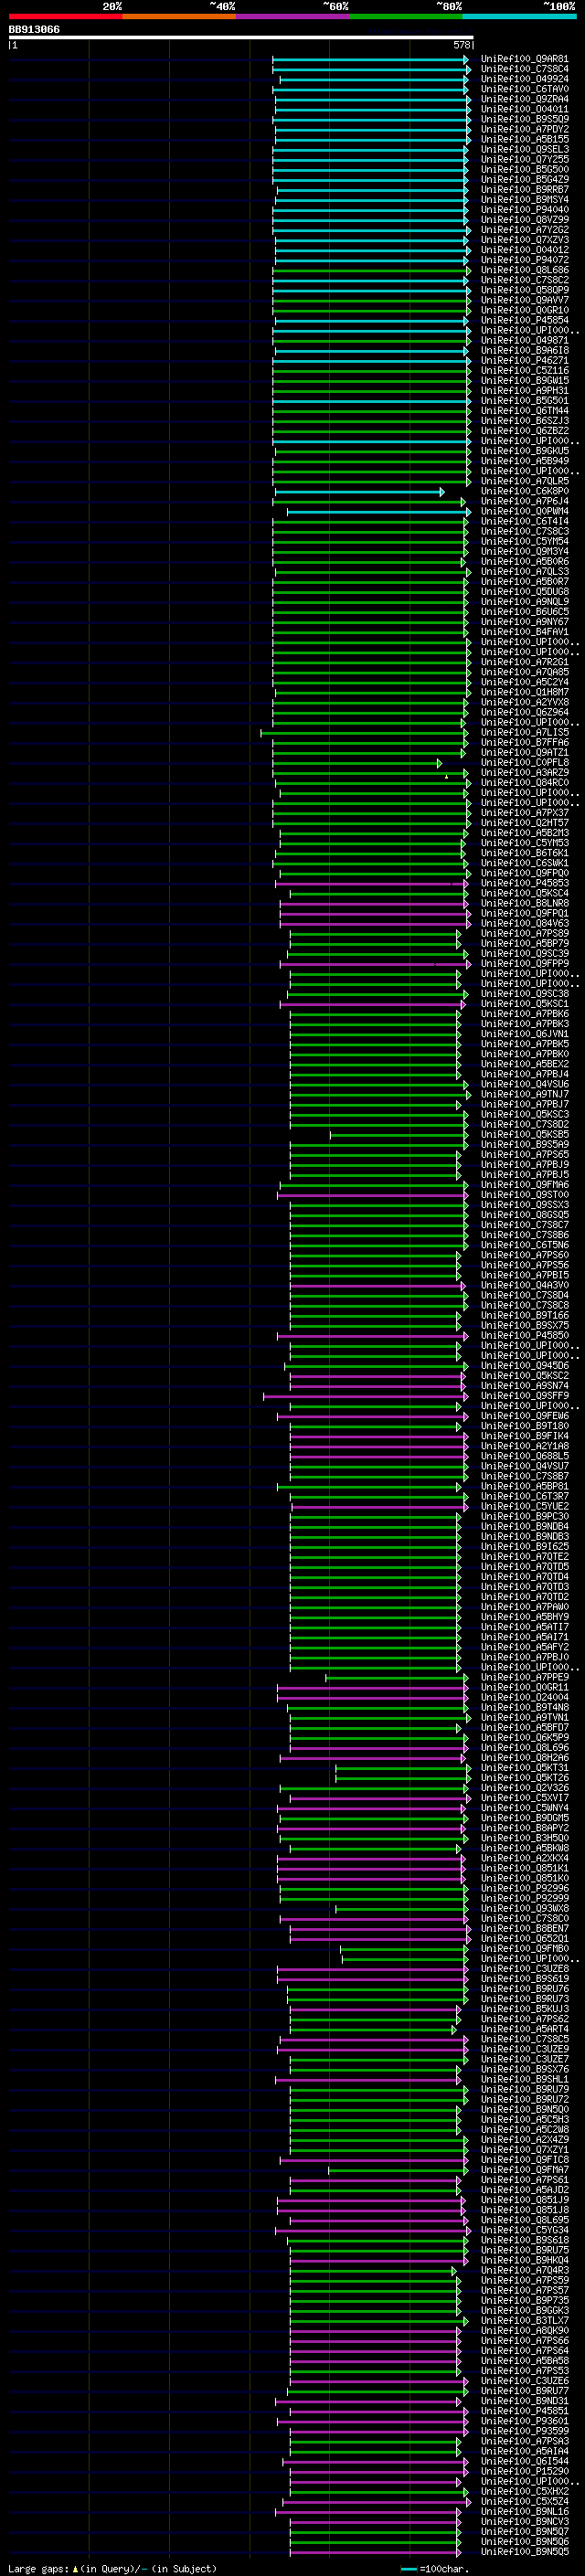Select the UniRef100_O49871 label
585x2576 pixels.
pyautogui.click(x=525, y=340)
